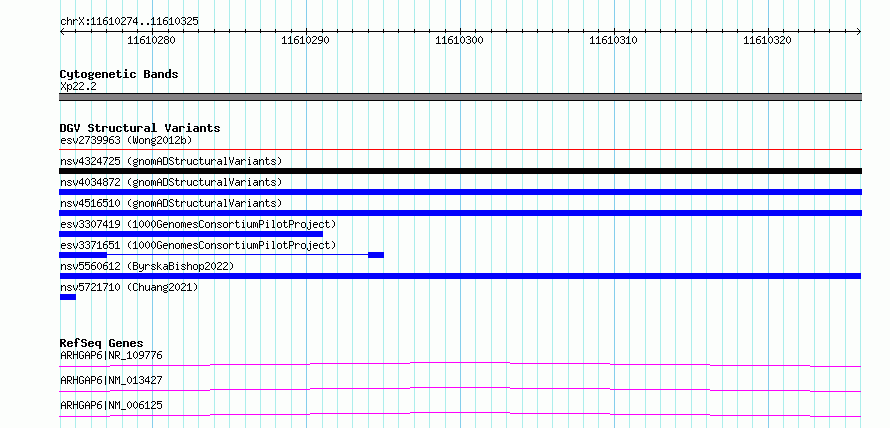Open variant nsv4034872 gnomAD label
Image resolution: width=890 pixels, height=428 pixels.
(x=171, y=182)
